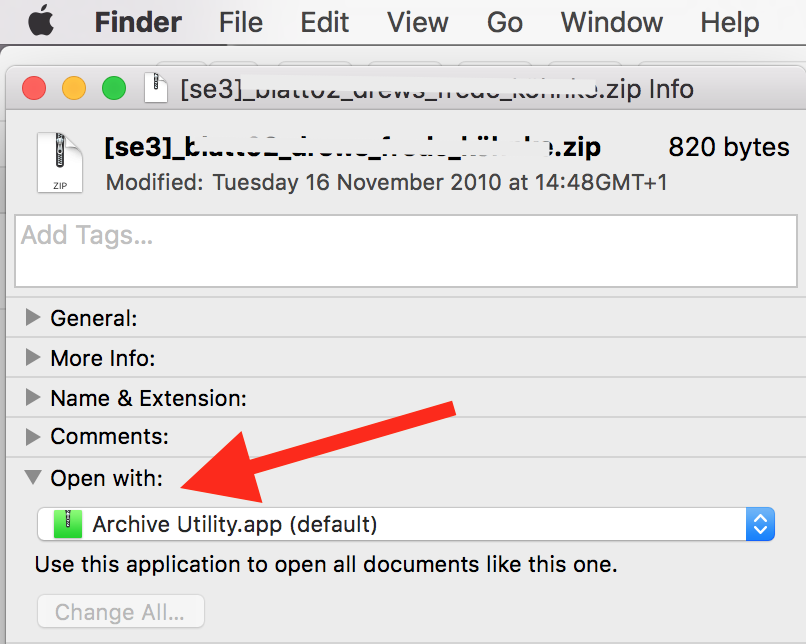Click inside the Add Tags field

pyautogui.click(x=400, y=250)
